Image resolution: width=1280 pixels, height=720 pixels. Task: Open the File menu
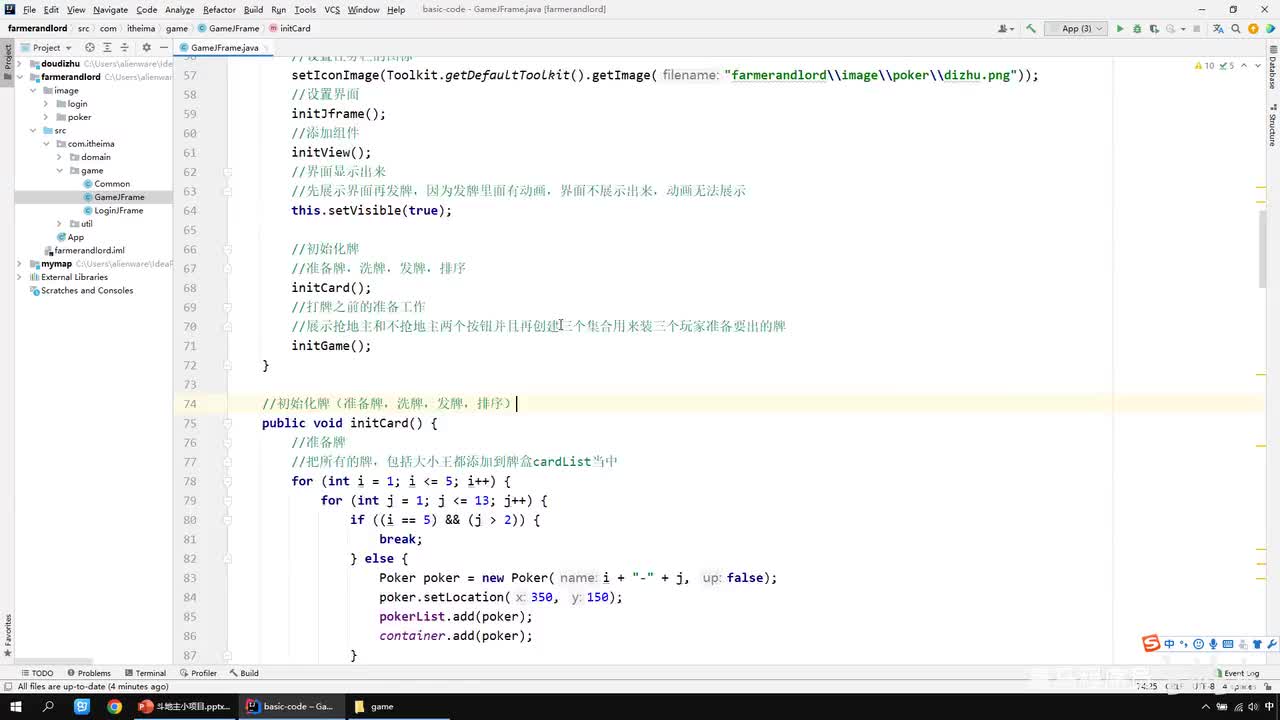(x=29, y=9)
